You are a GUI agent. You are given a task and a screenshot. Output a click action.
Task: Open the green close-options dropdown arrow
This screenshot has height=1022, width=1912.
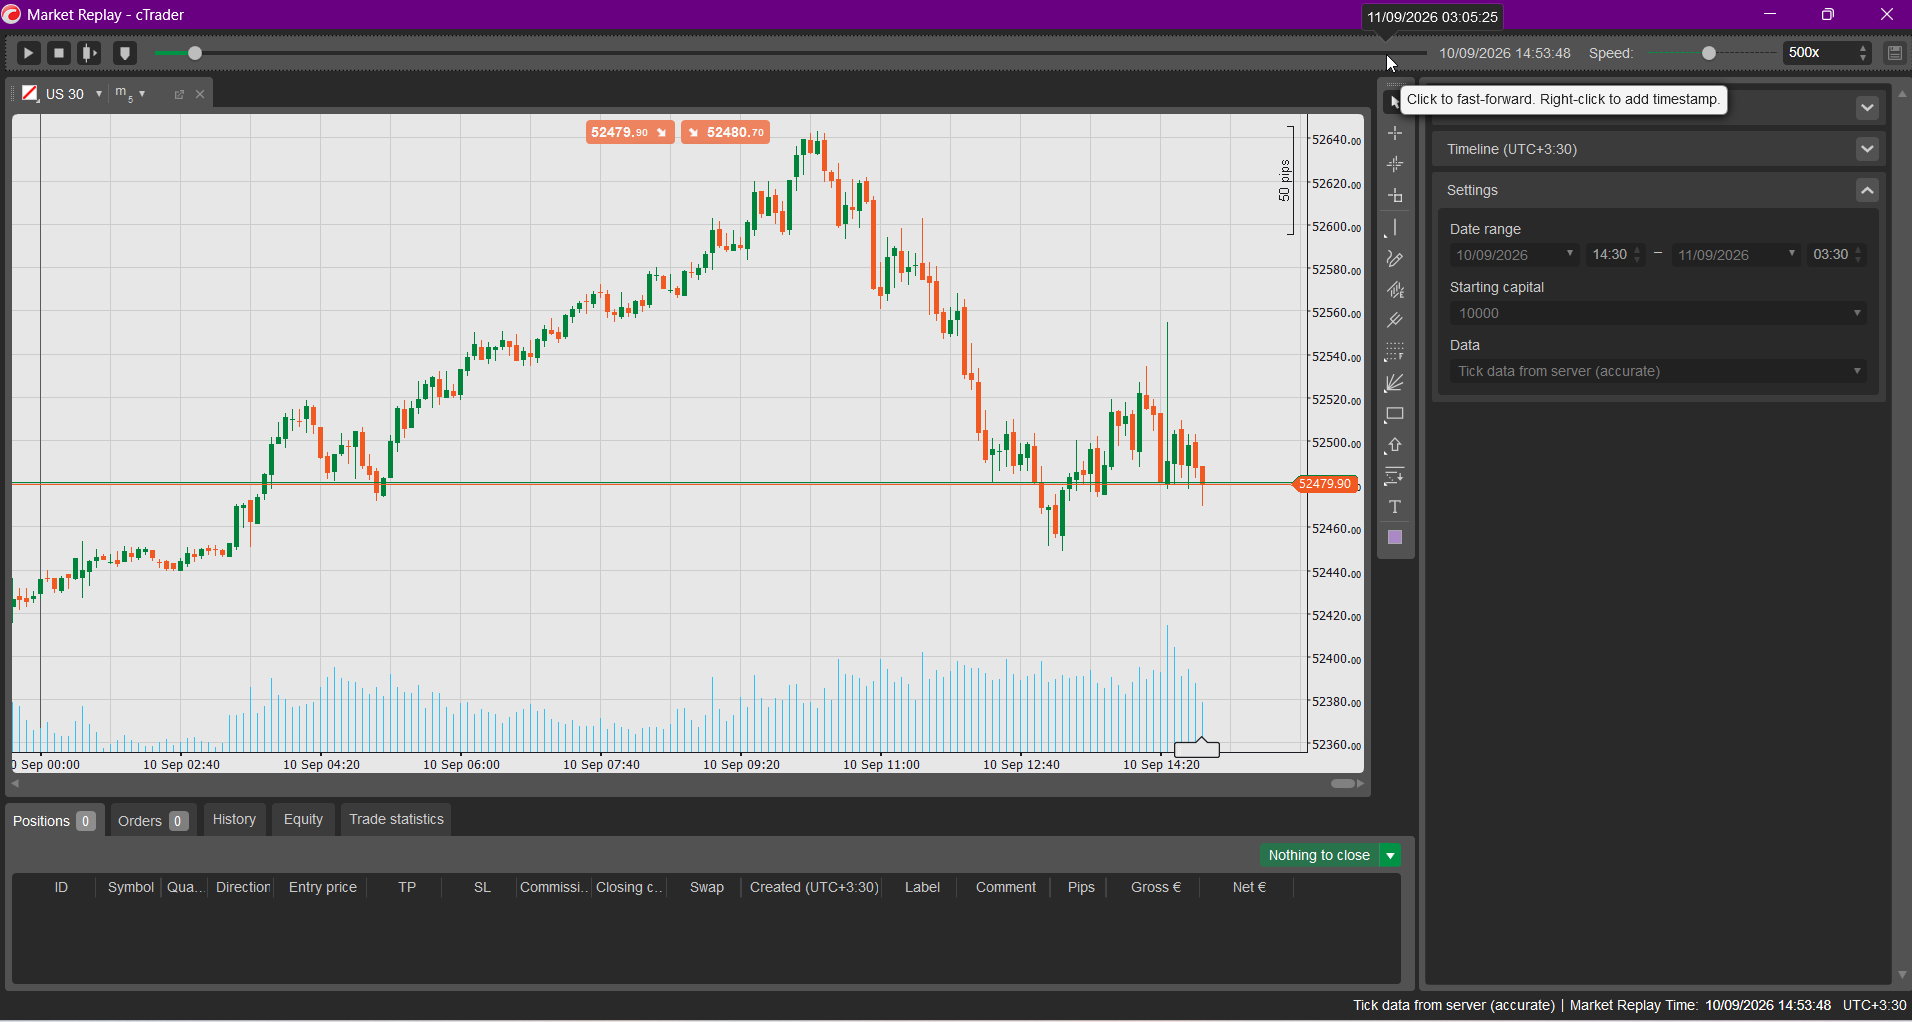point(1391,855)
